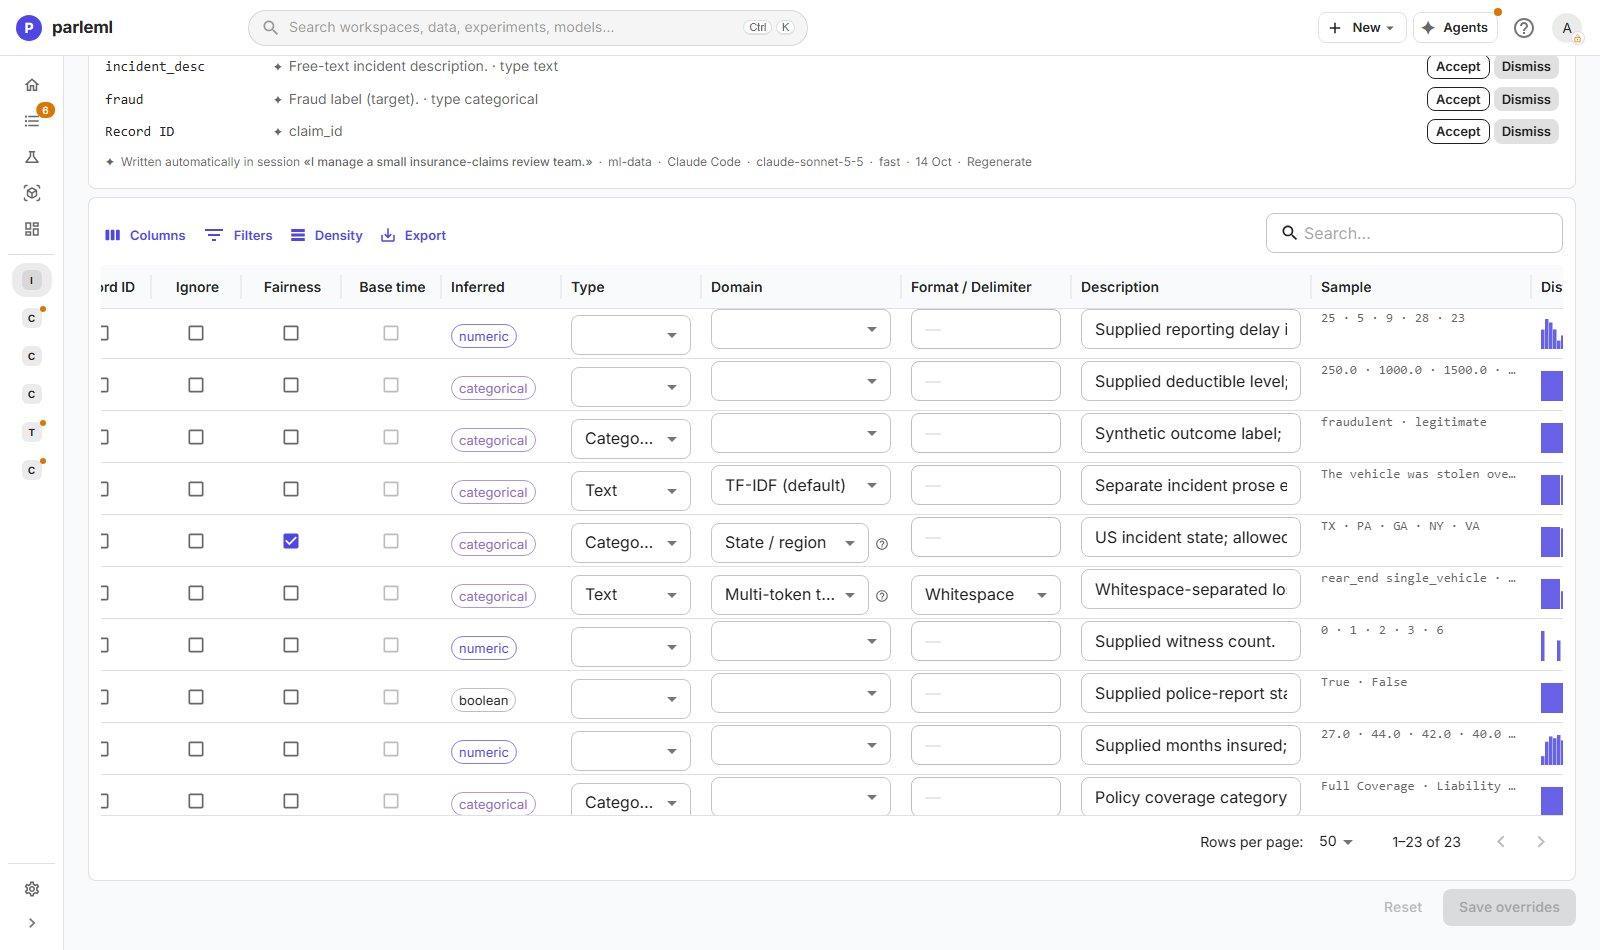1600x950 pixels.
Task: Open the user avatar A menu
Action: pyautogui.click(x=1567, y=28)
